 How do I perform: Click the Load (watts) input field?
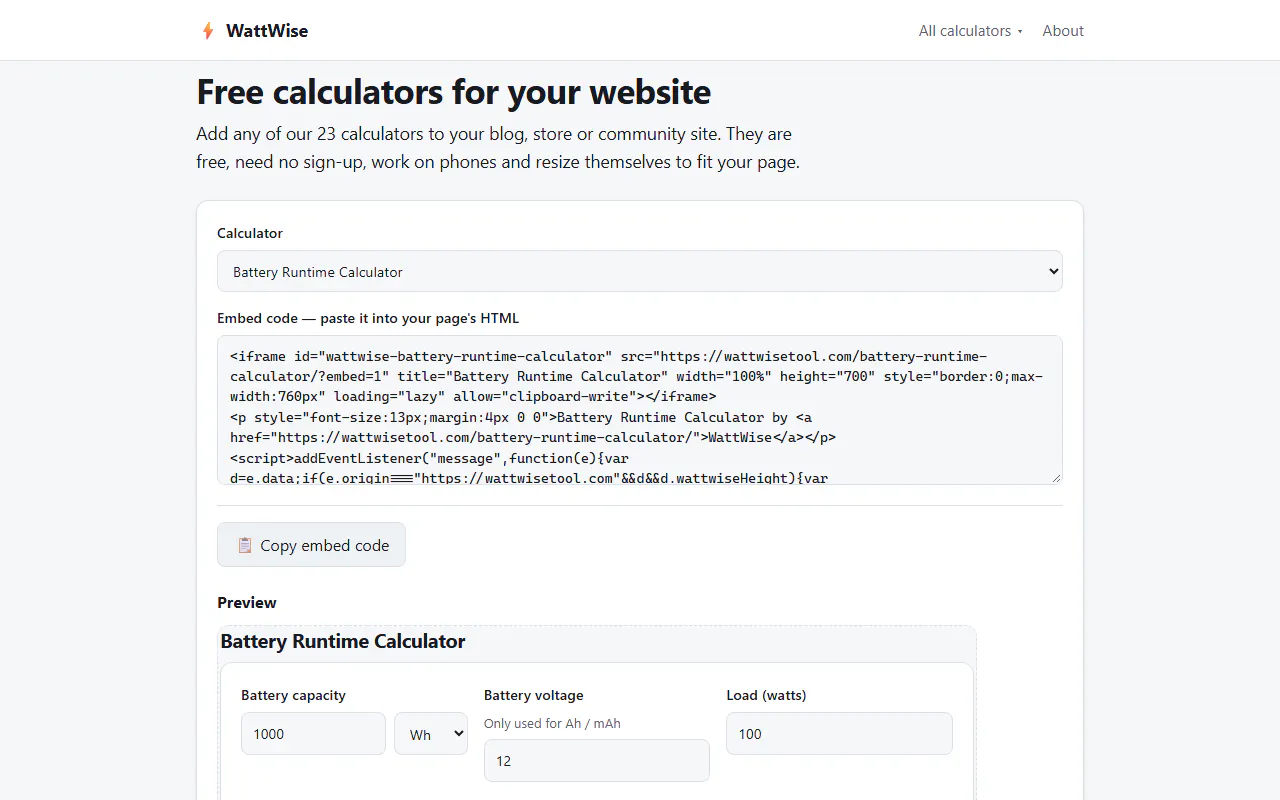point(839,734)
